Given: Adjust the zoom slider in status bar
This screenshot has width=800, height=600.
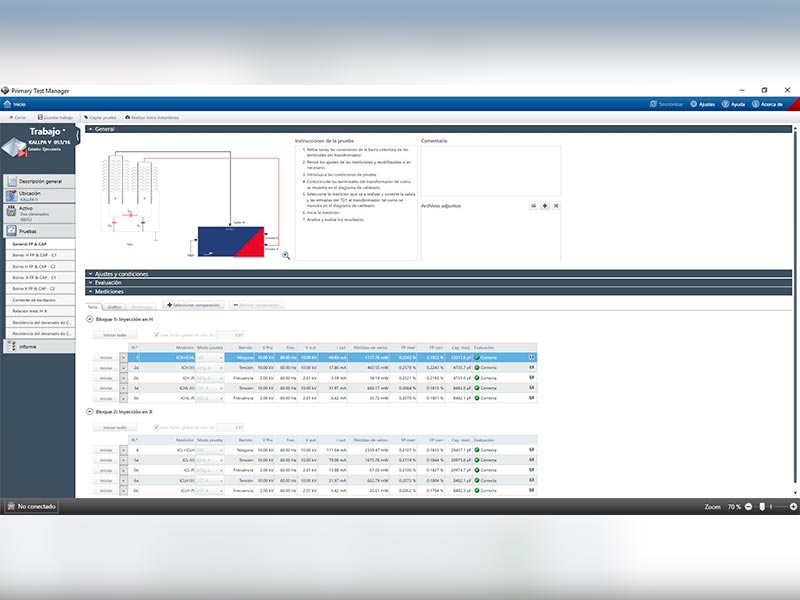Looking at the screenshot, I should (762, 507).
